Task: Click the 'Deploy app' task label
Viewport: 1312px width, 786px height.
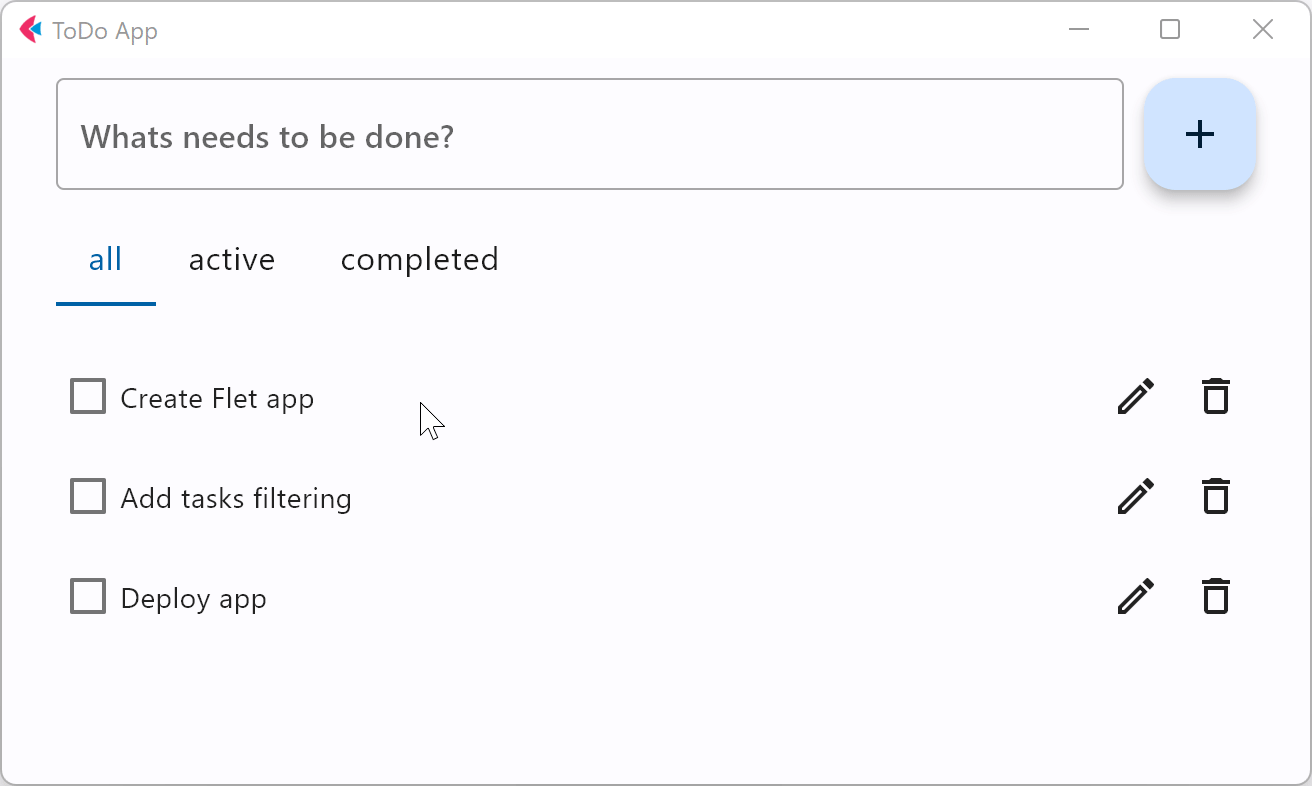Action: (x=193, y=597)
